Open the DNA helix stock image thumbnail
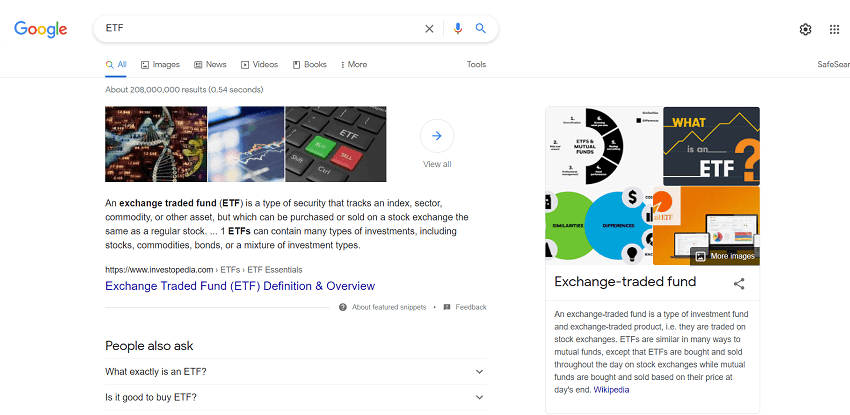The image size is (850, 415). click(156, 144)
